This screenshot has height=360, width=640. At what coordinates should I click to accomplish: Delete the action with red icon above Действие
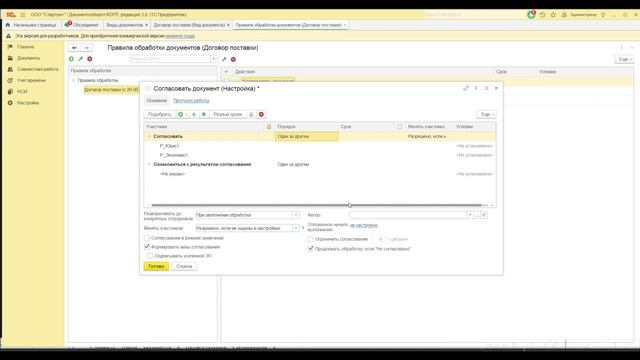pos(233,59)
